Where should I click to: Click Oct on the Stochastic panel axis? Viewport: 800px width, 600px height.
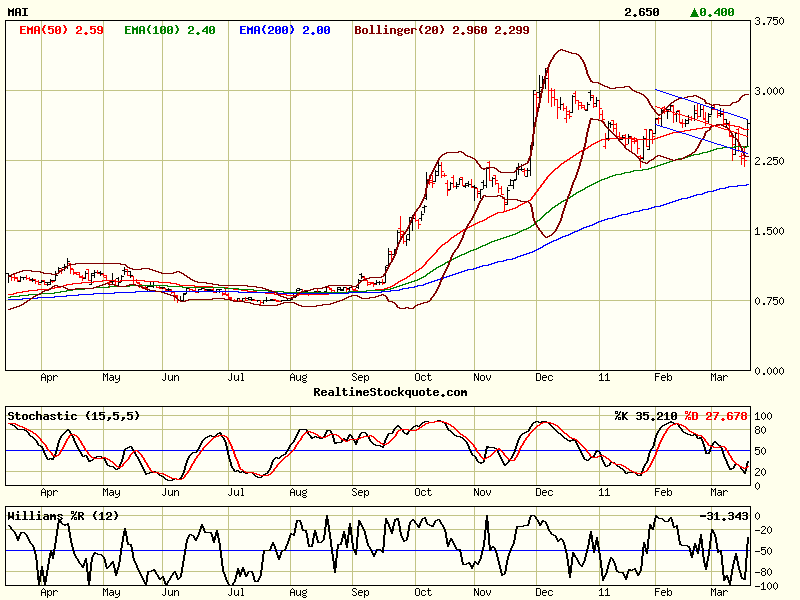tap(423, 492)
